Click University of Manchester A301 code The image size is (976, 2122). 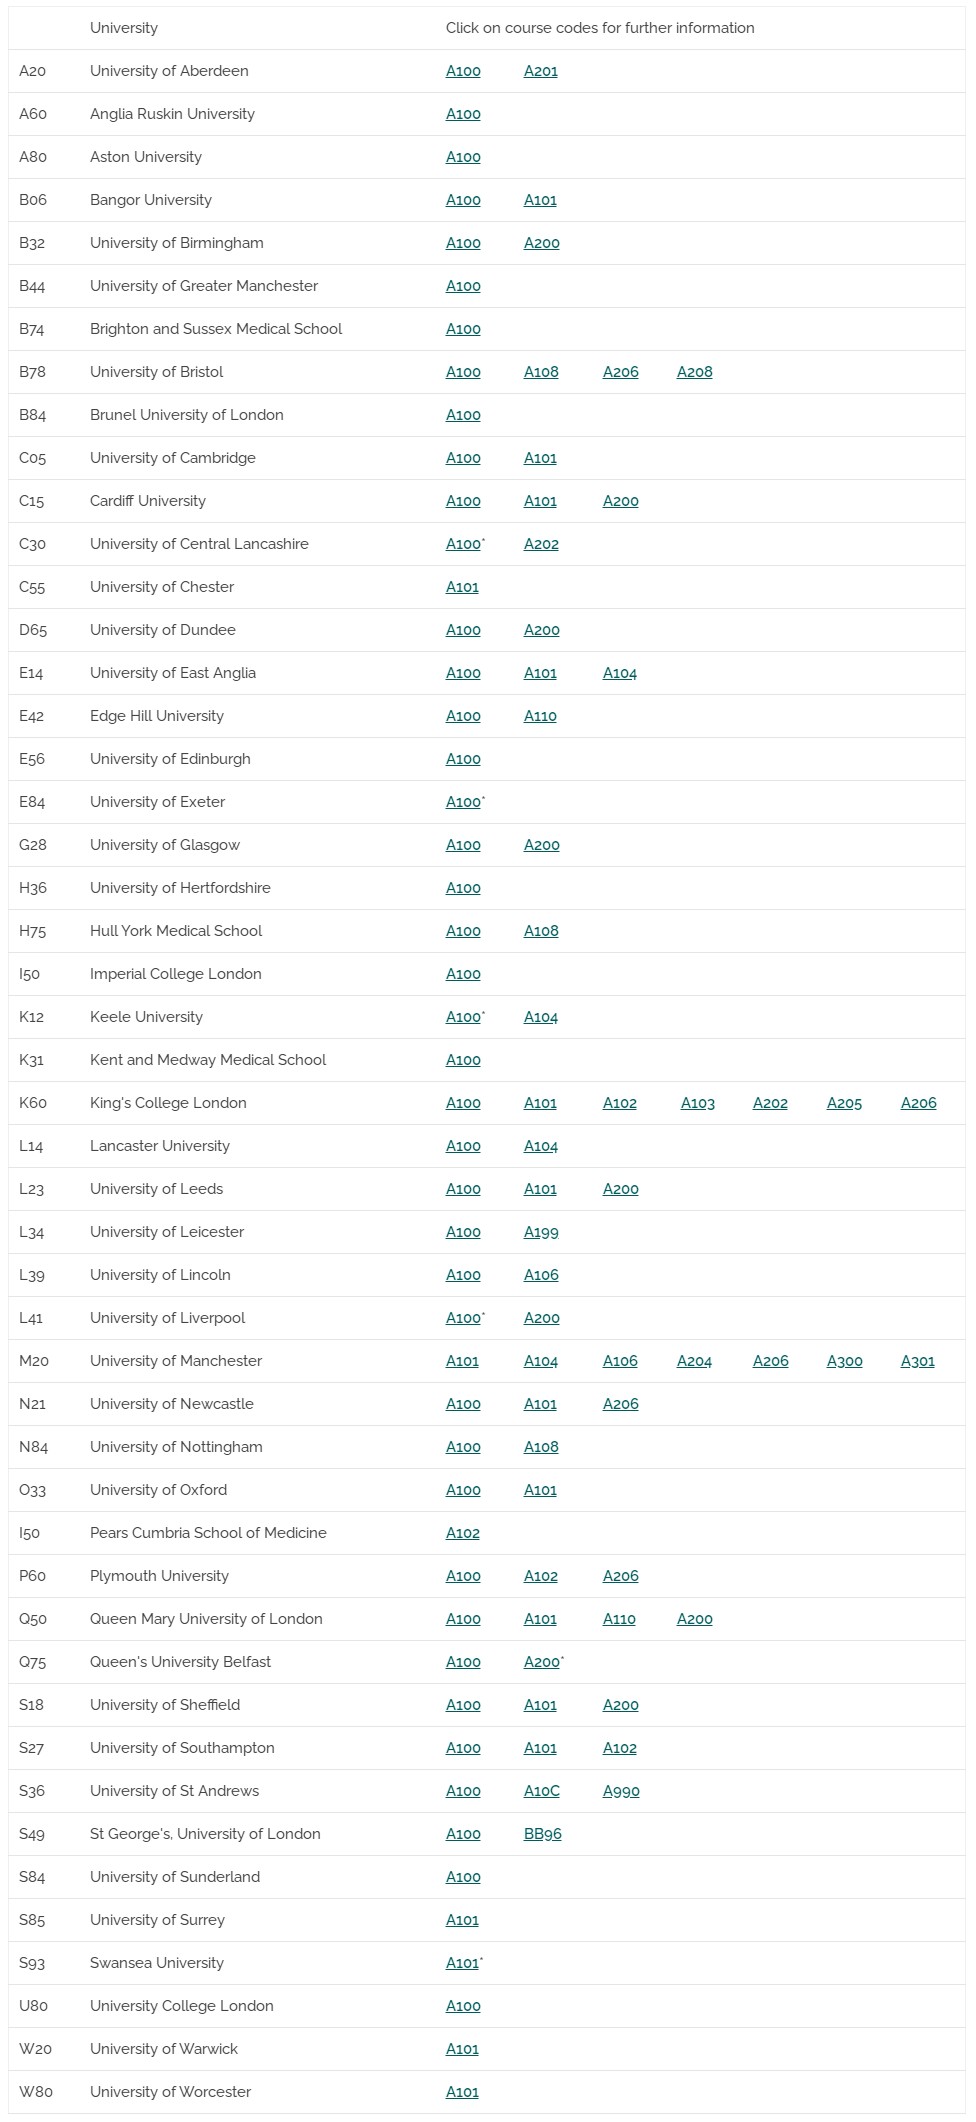[x=918, y=1361]
